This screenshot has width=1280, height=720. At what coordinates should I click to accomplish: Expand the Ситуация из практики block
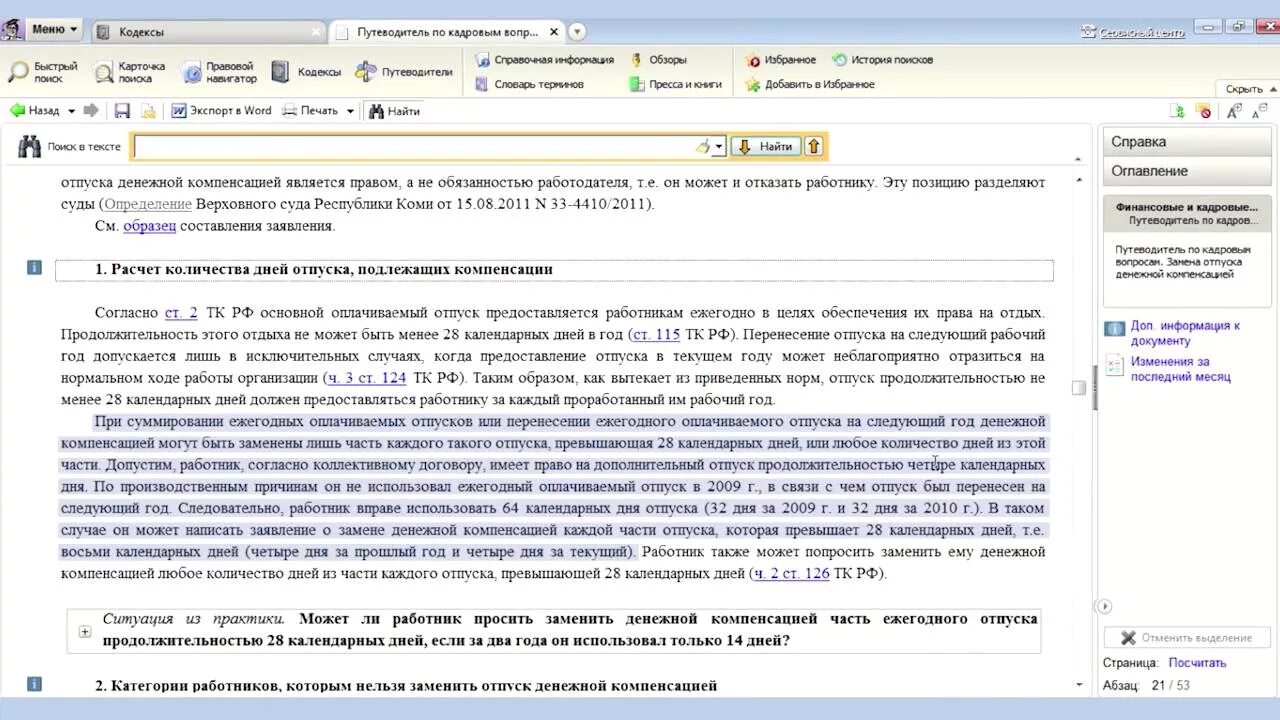click(x=85, y=631)
